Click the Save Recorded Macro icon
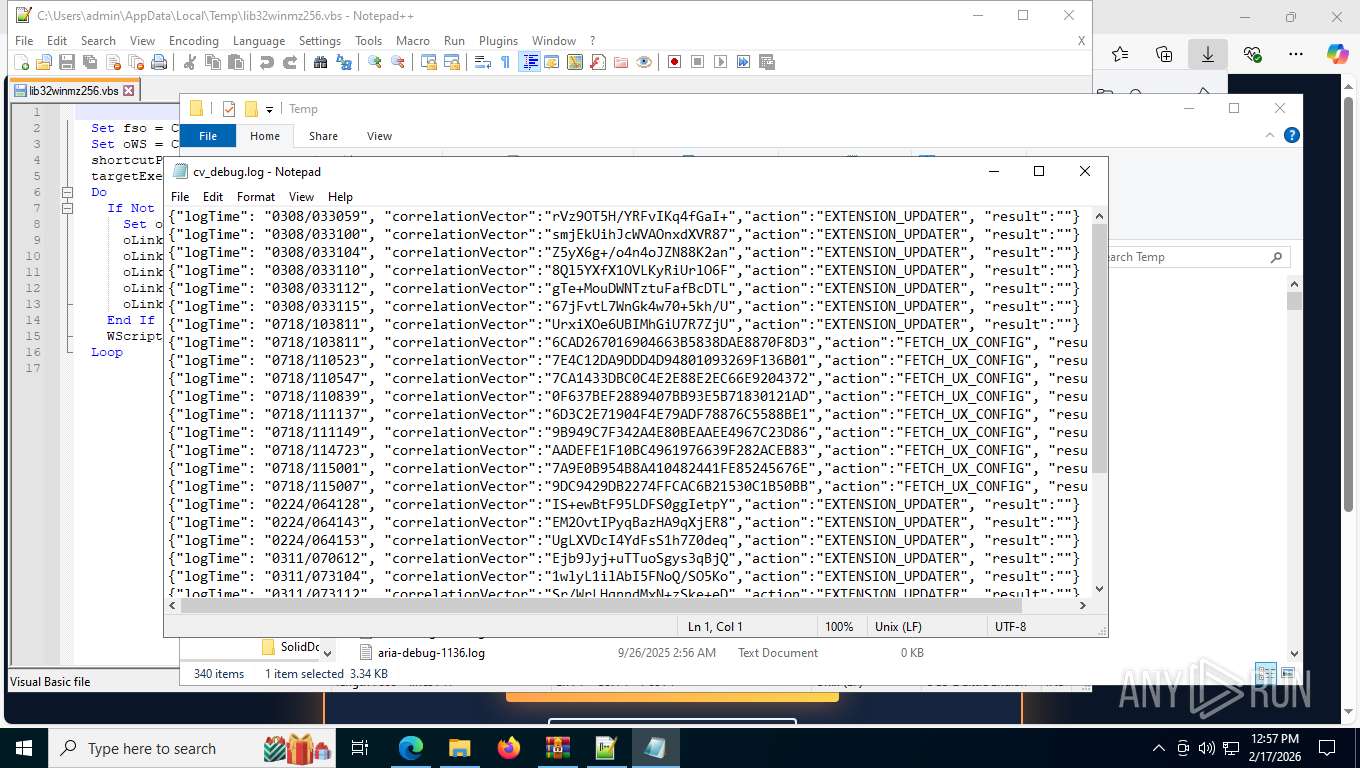 click(767, 62)
